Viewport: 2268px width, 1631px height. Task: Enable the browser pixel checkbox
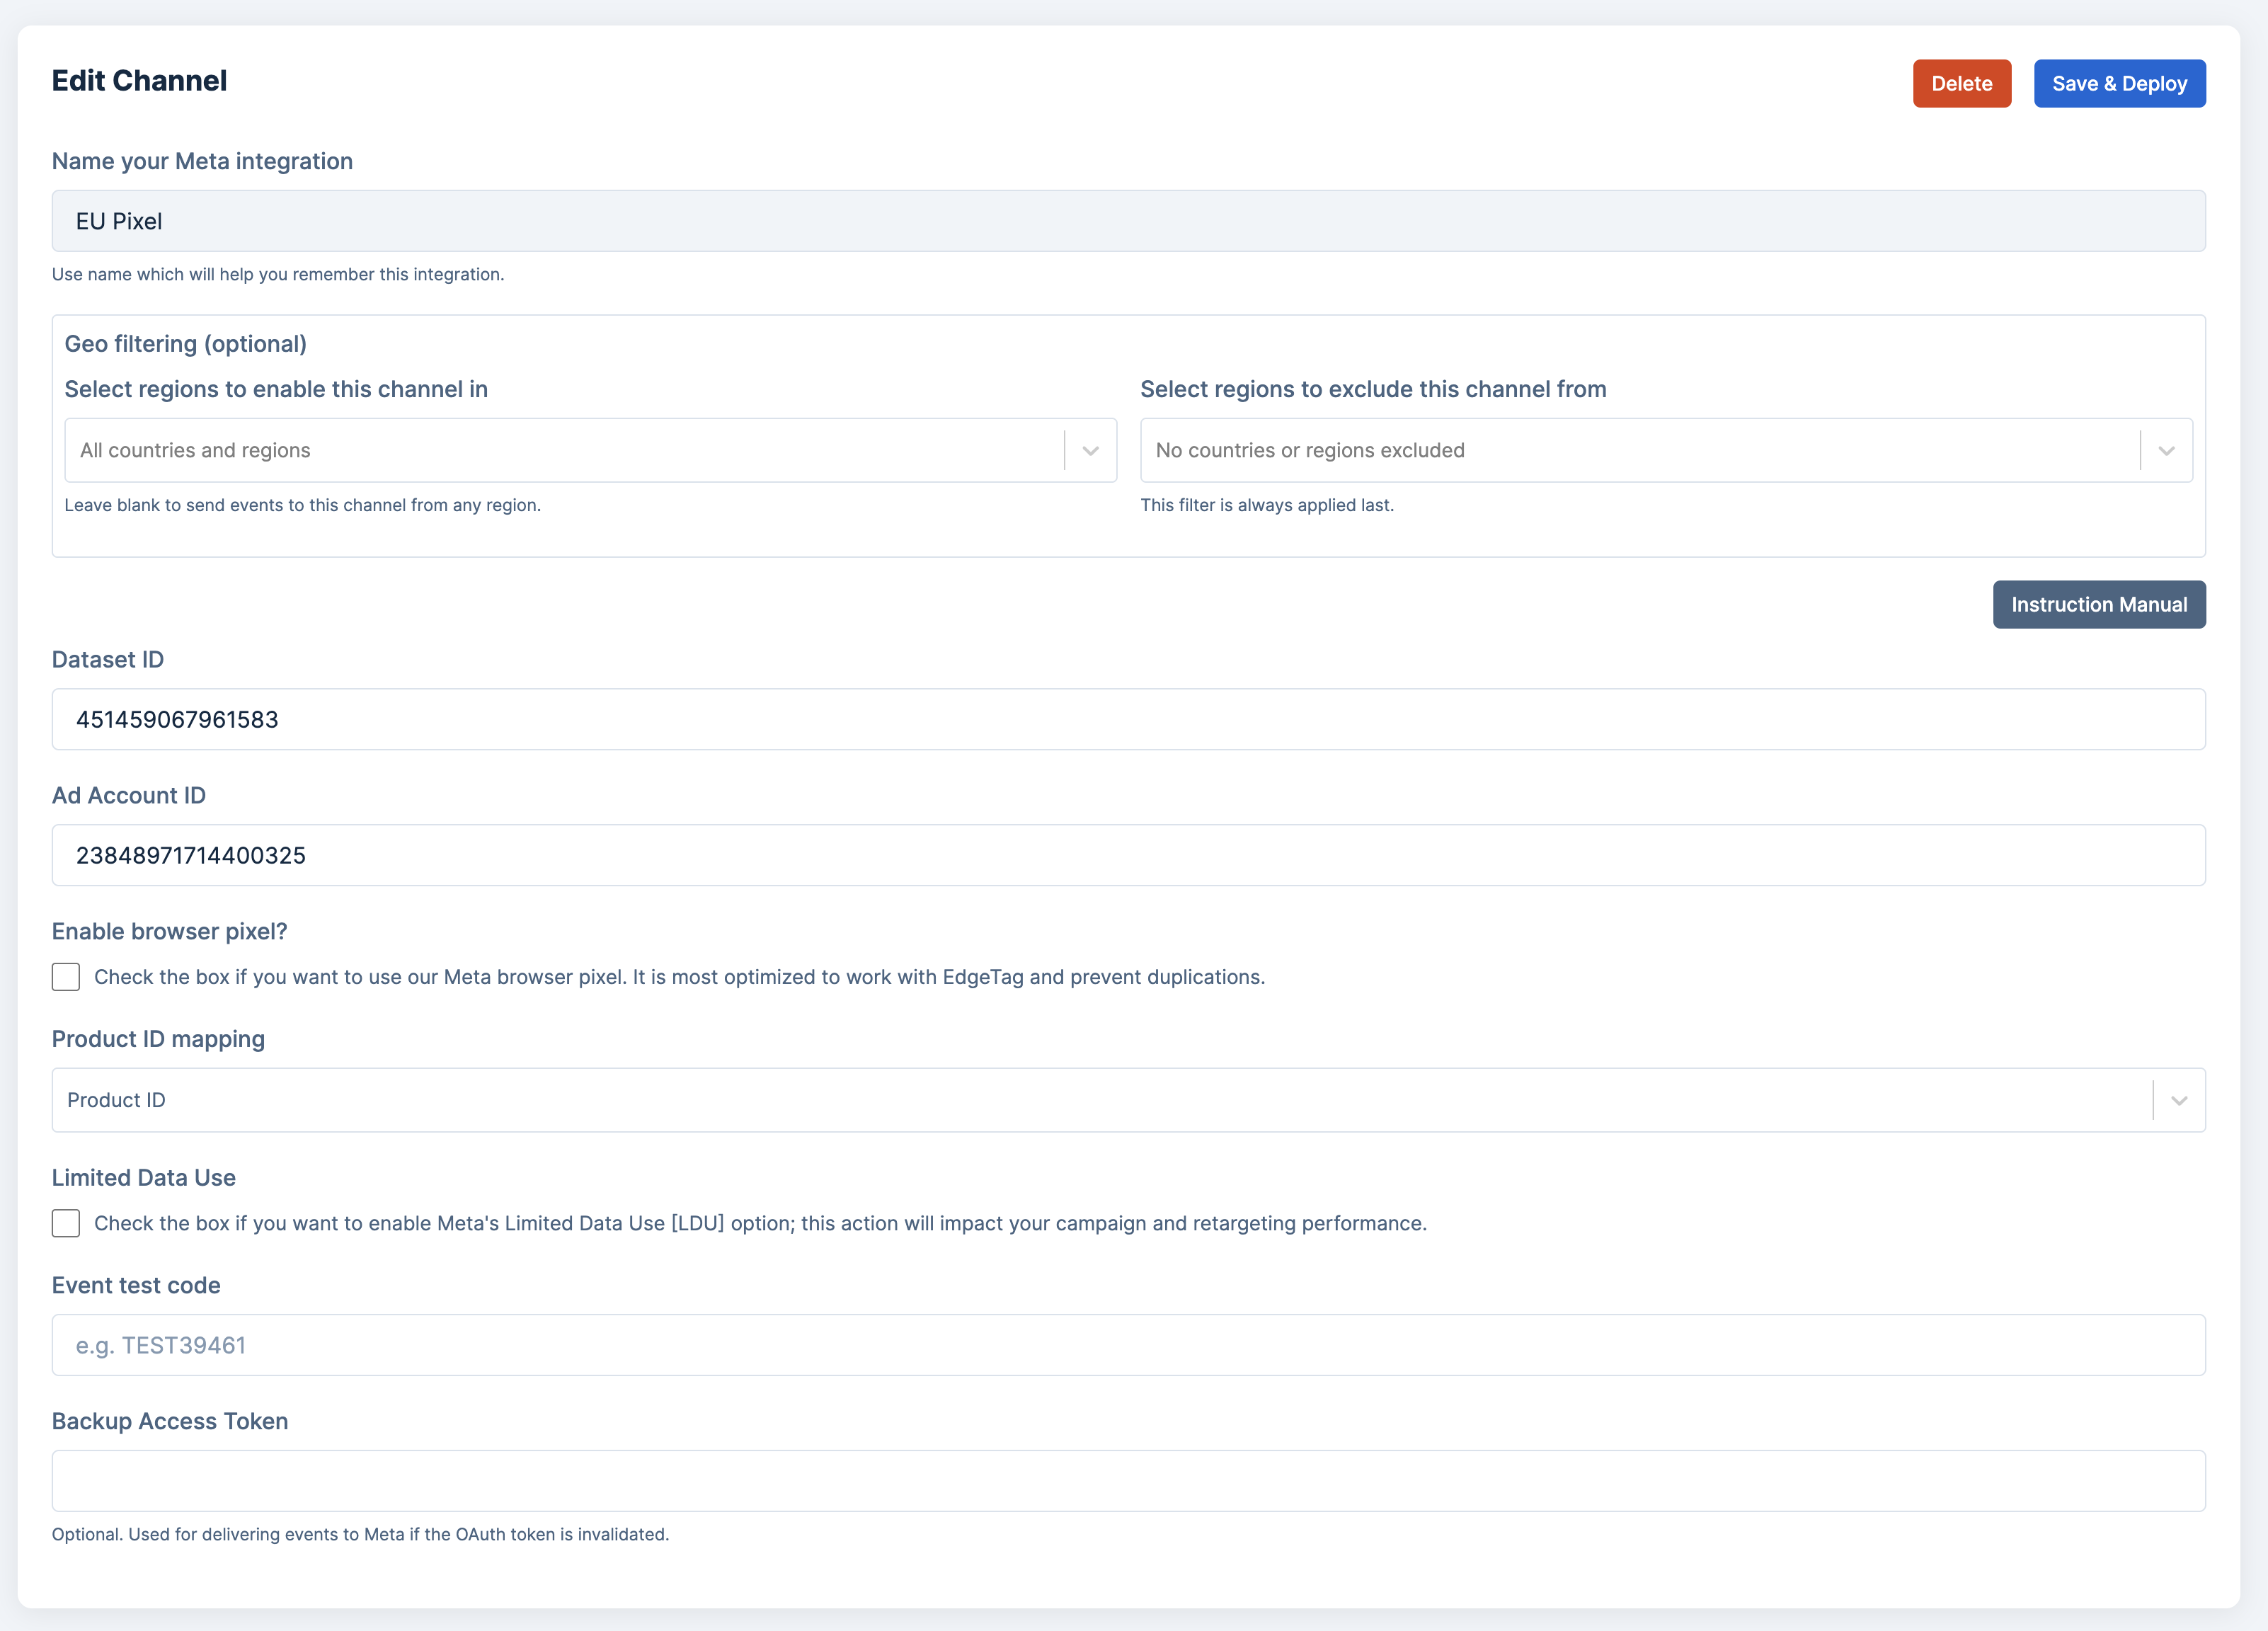[x=66, y=977]
